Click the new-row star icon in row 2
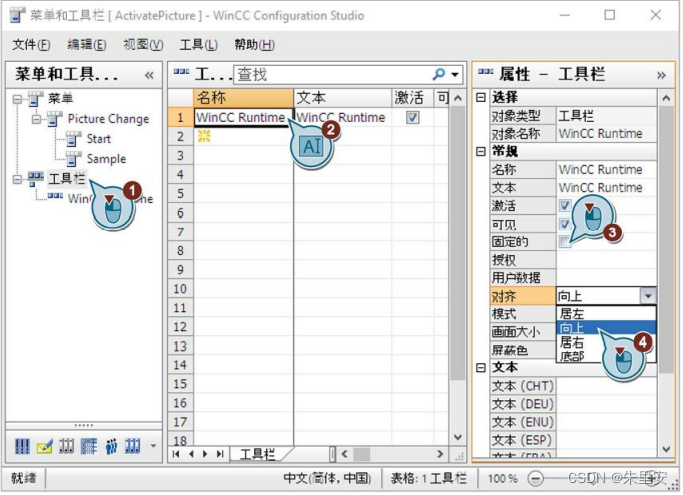Viewport: 683px width, 495px height. click(204, 136)
